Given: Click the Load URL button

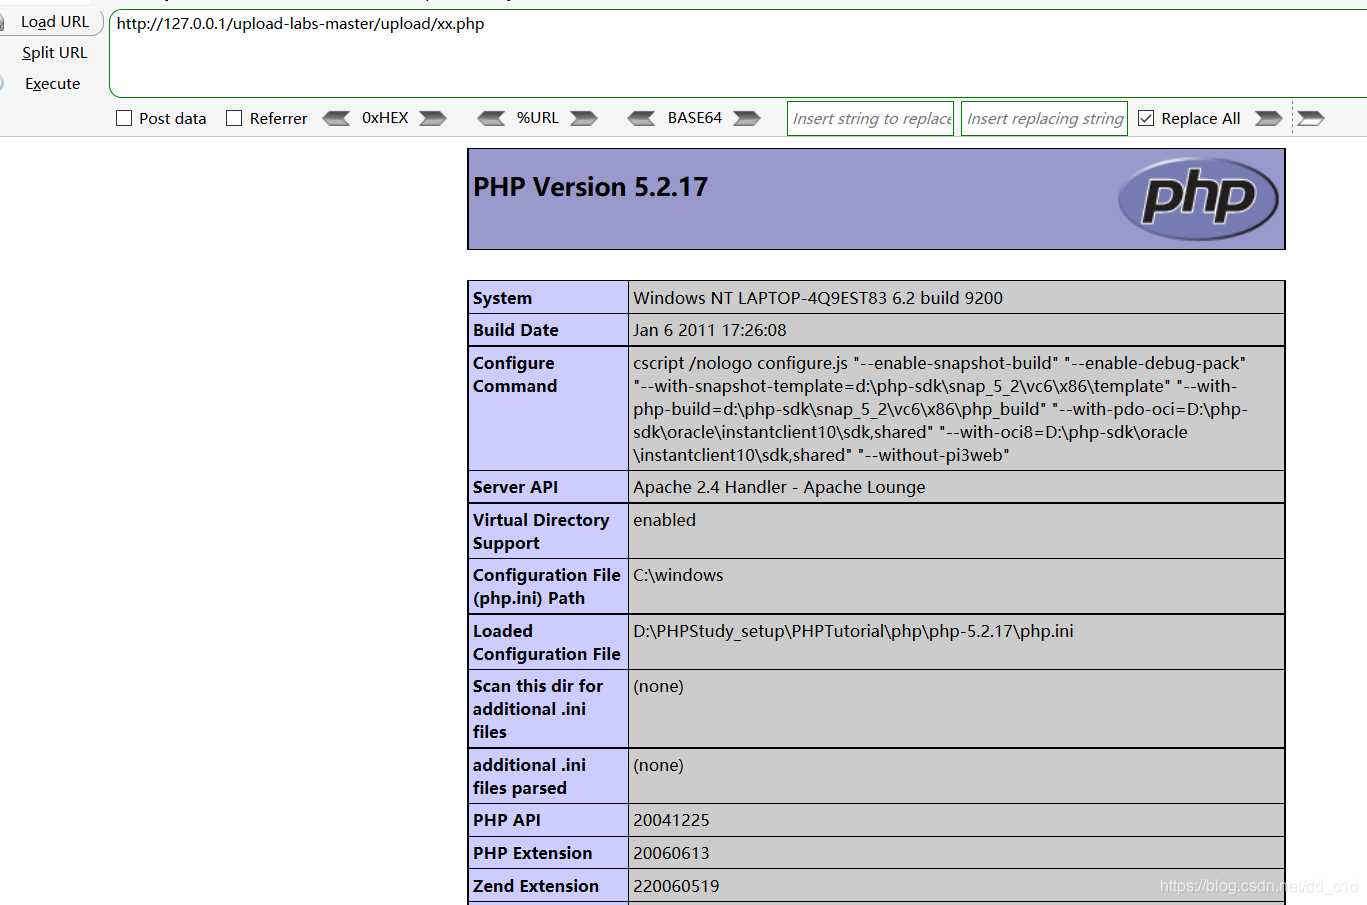Looking at the screenshot, I should click(54, 22).
